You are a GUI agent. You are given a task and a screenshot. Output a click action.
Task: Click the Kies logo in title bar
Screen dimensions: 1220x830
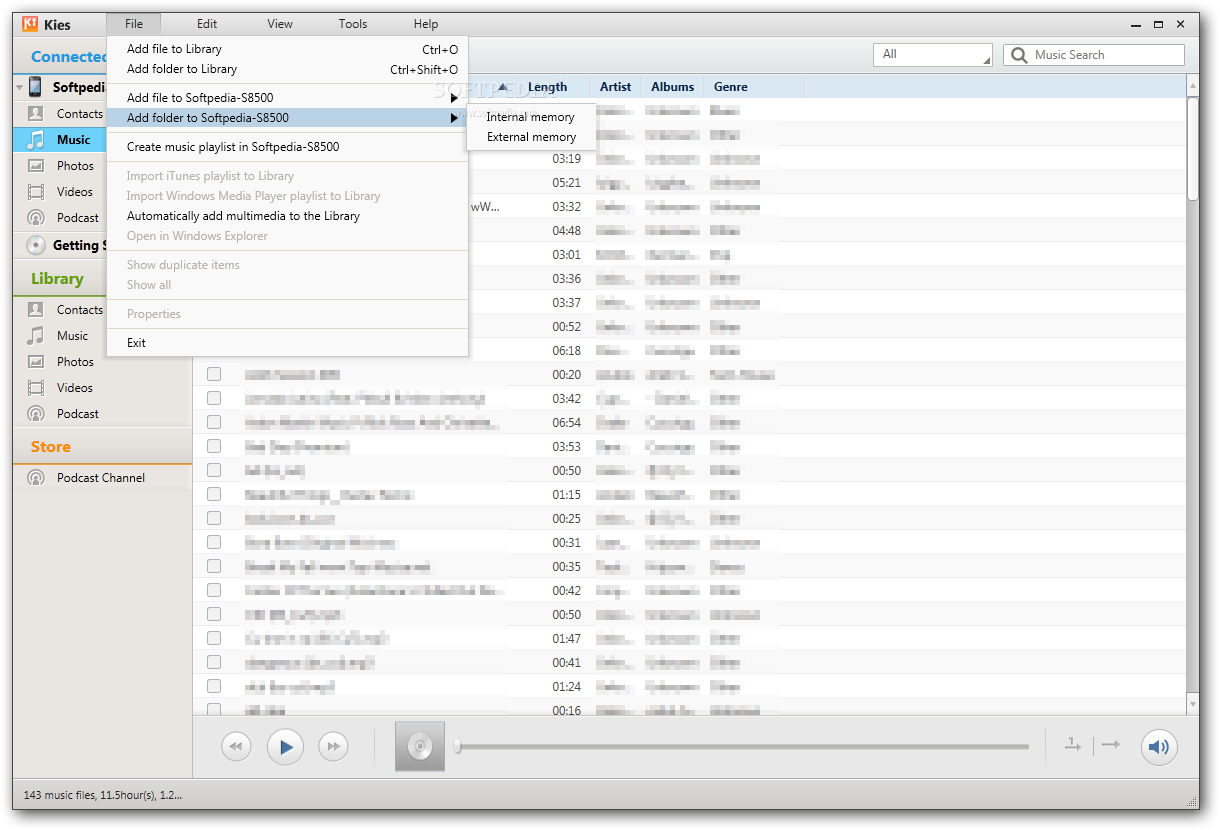(30, 24)
